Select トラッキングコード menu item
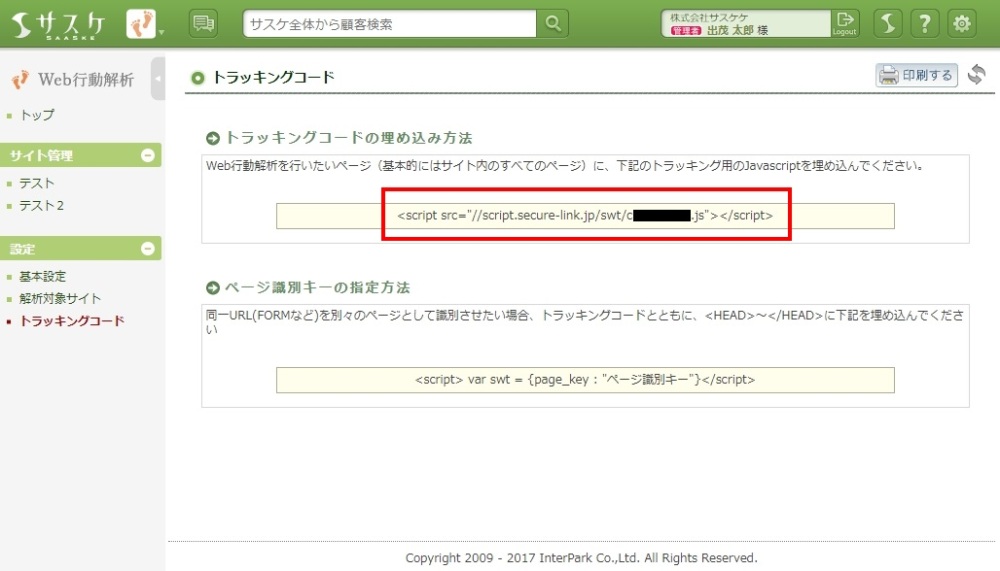 click(71, 321)
